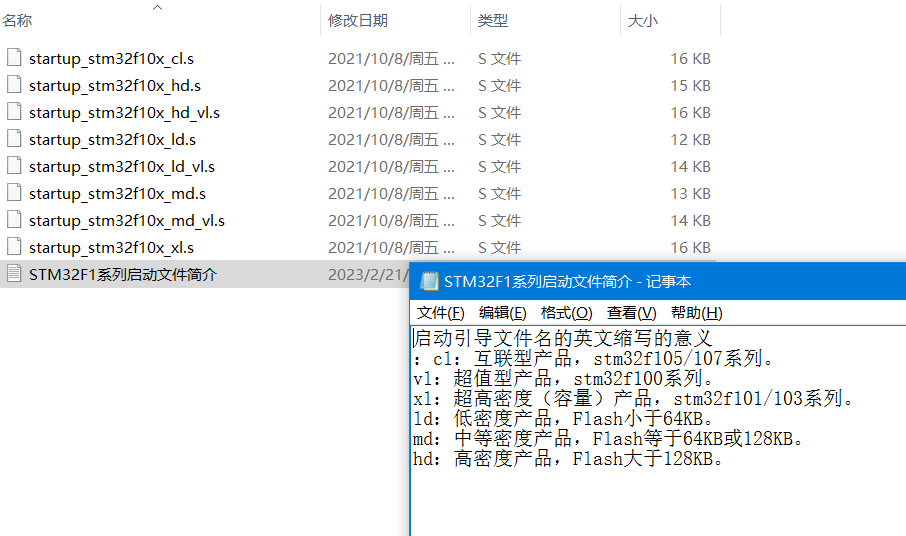This screenshot has height=536, width=906.
Task: Select file name startup_stm32f10x_xl.s
Action: coord(112,248)
